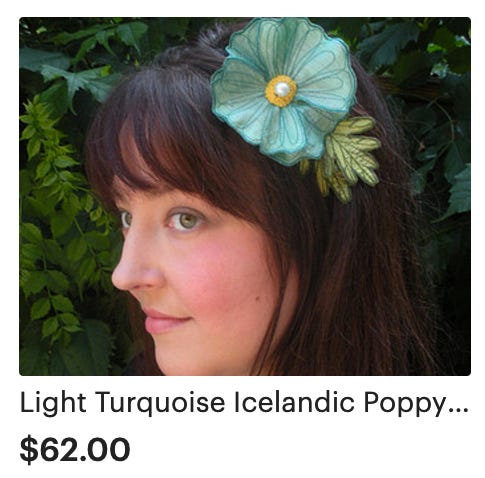The width and height of the screenshot is (485, 478).
Task: Open the Icelandic Poppy product photo
Action: (245, 196)
